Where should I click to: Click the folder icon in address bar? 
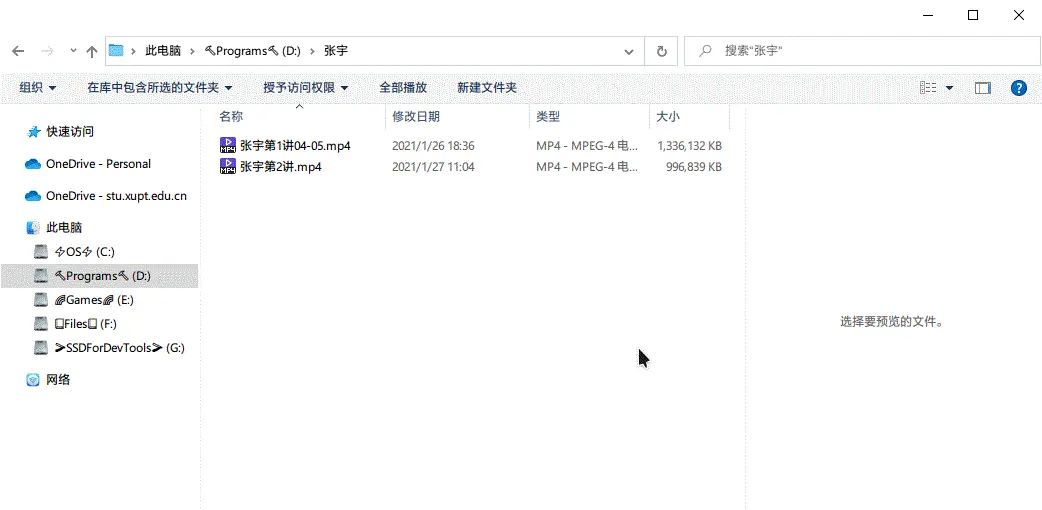pyautogui.click(x=116, y=51)
